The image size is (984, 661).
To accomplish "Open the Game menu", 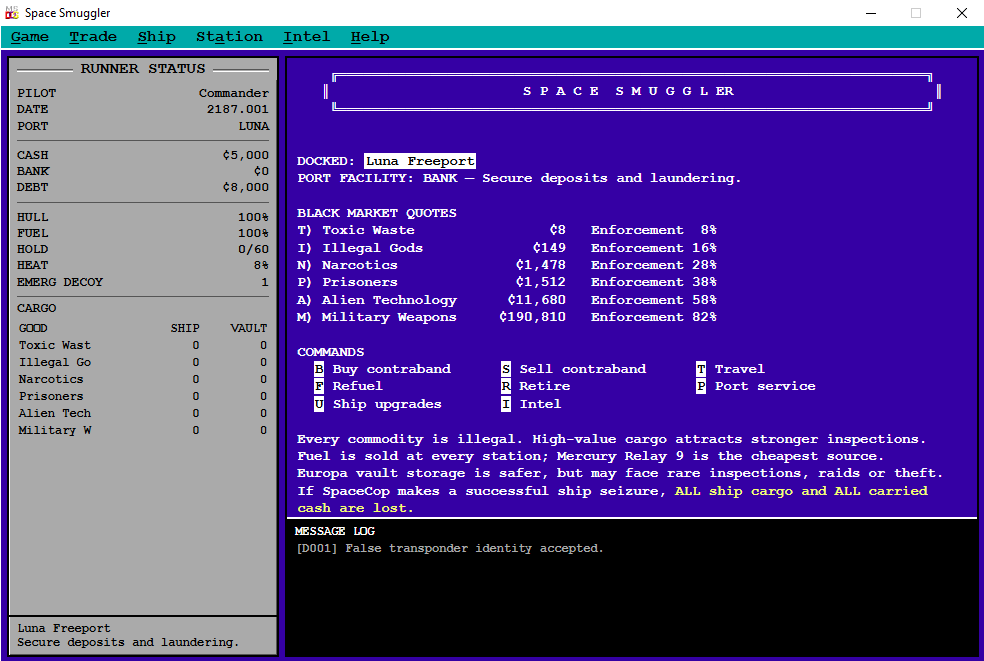I will click(29, 37).
